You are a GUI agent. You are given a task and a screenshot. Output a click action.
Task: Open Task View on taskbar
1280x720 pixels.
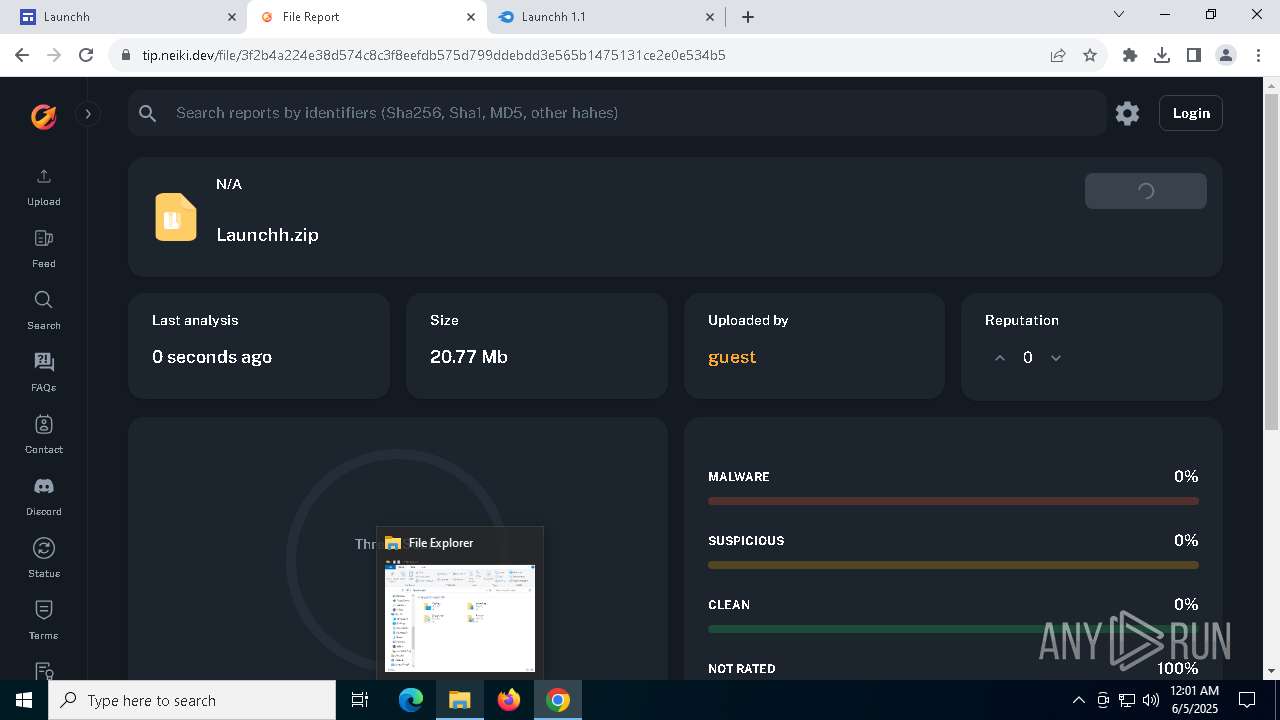coord(360,700)
